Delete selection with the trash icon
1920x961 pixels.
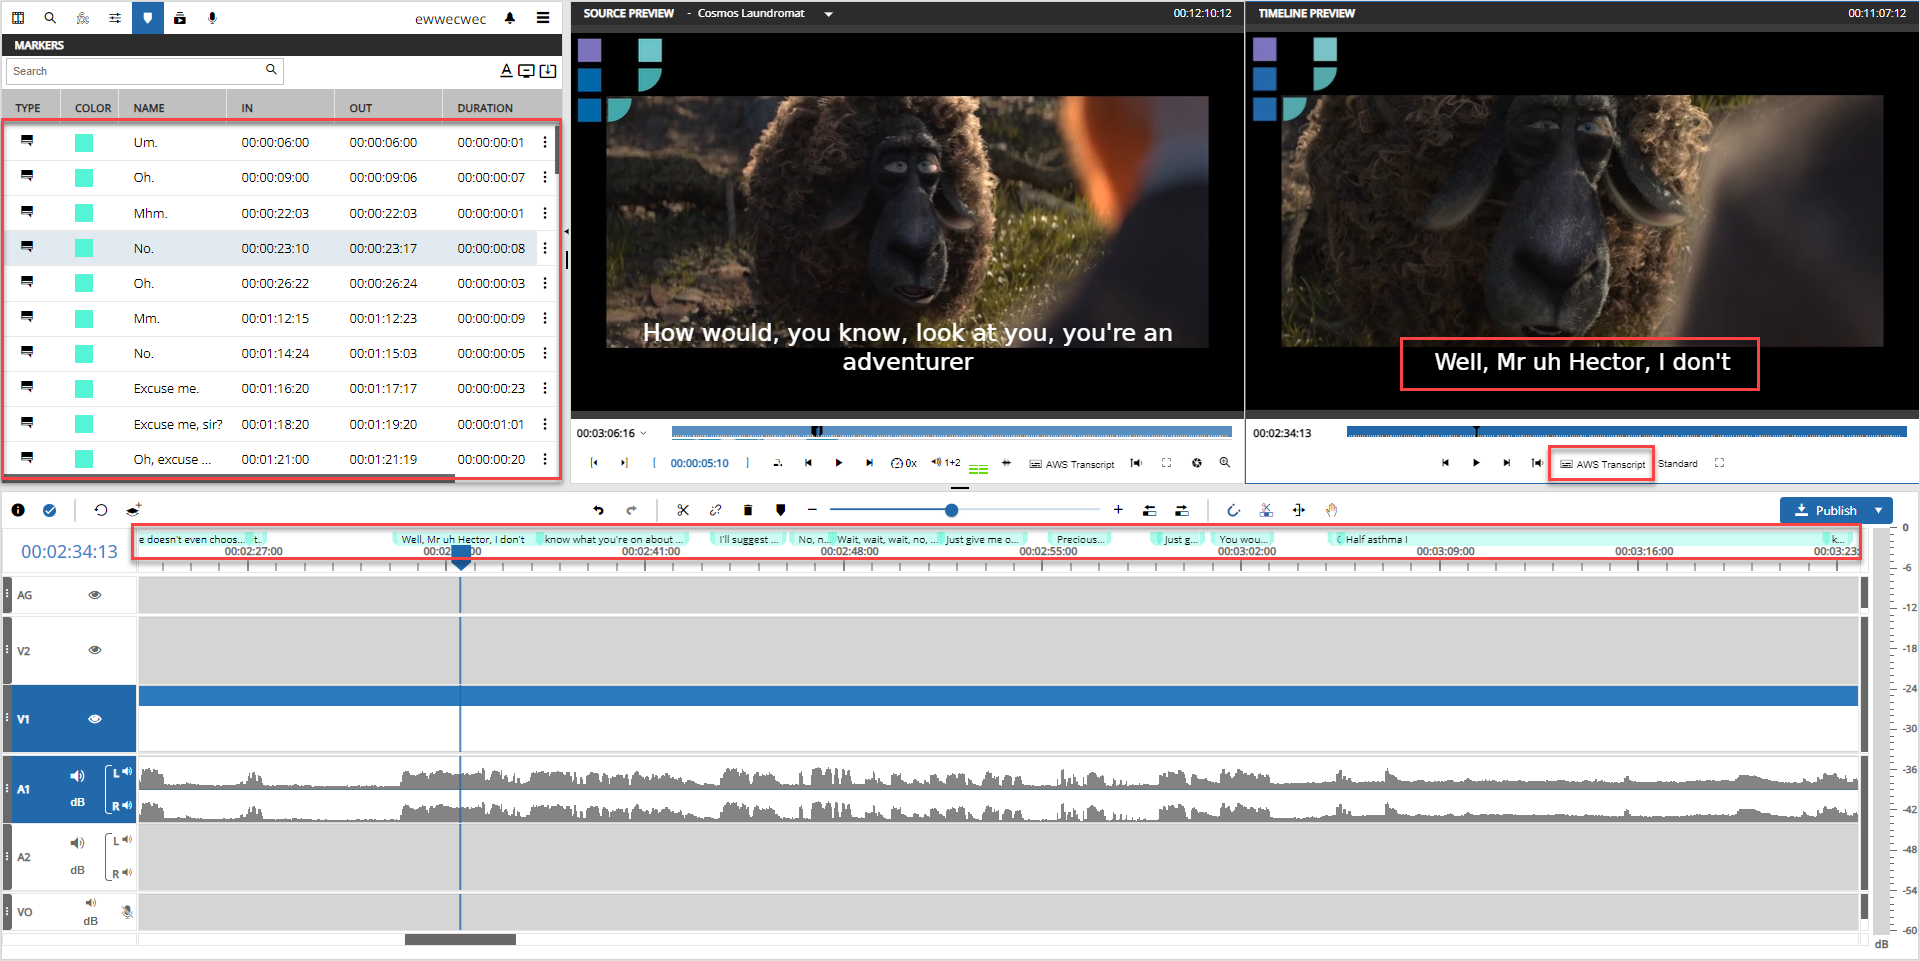pos(748,510)
